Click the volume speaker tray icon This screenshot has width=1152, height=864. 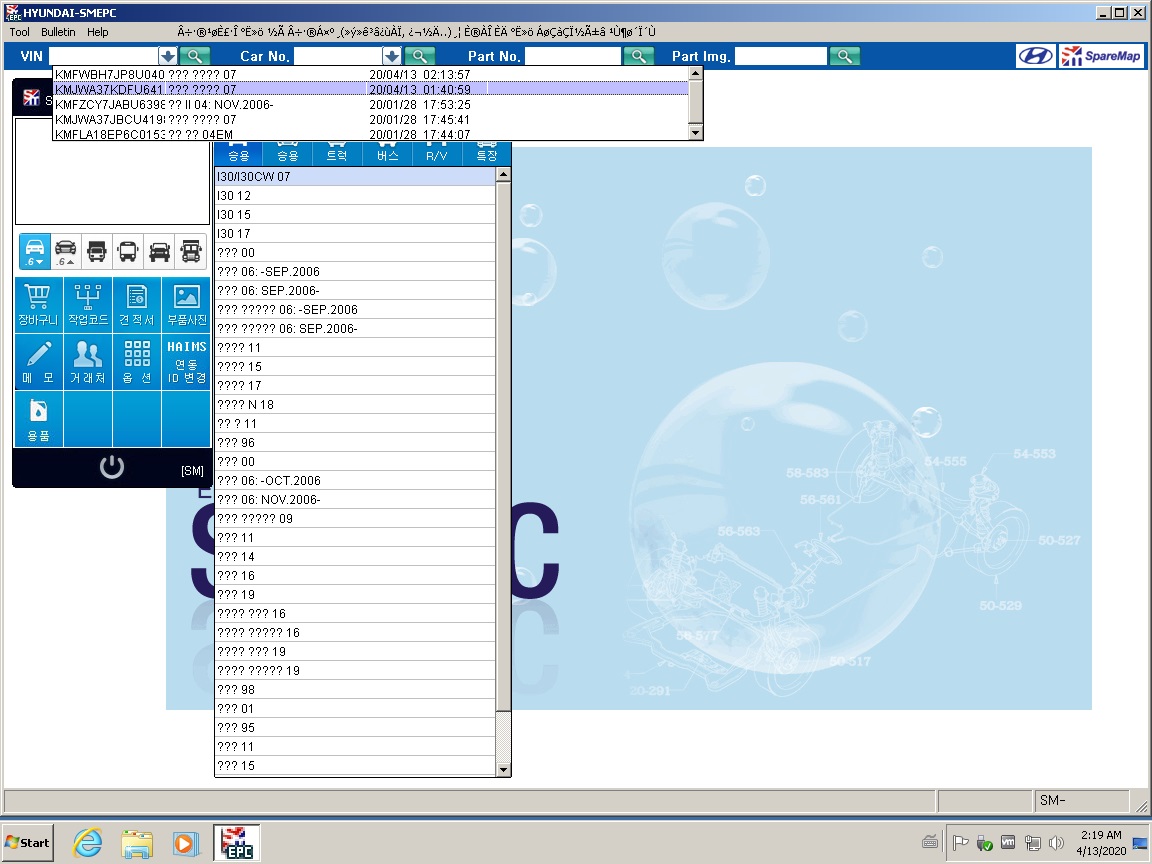(x=1056, y=843)
